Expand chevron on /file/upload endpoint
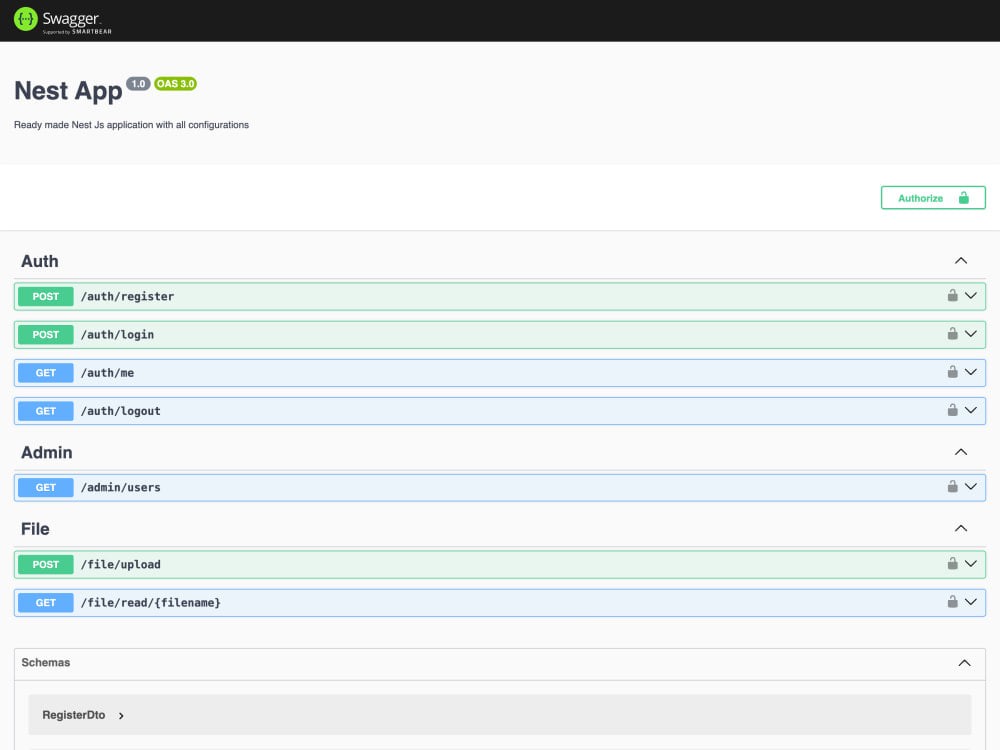1000x750 pixels. (970, 564)
